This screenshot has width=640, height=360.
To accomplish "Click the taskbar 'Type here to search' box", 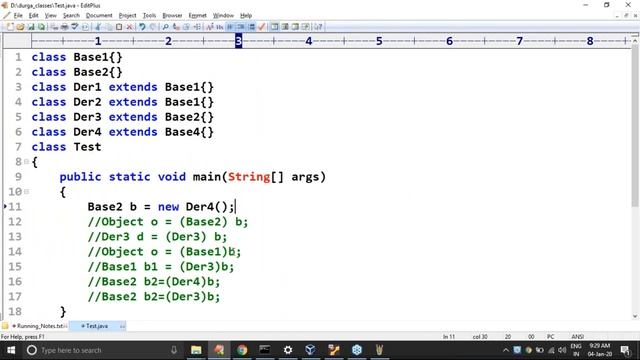I will 102,350.
